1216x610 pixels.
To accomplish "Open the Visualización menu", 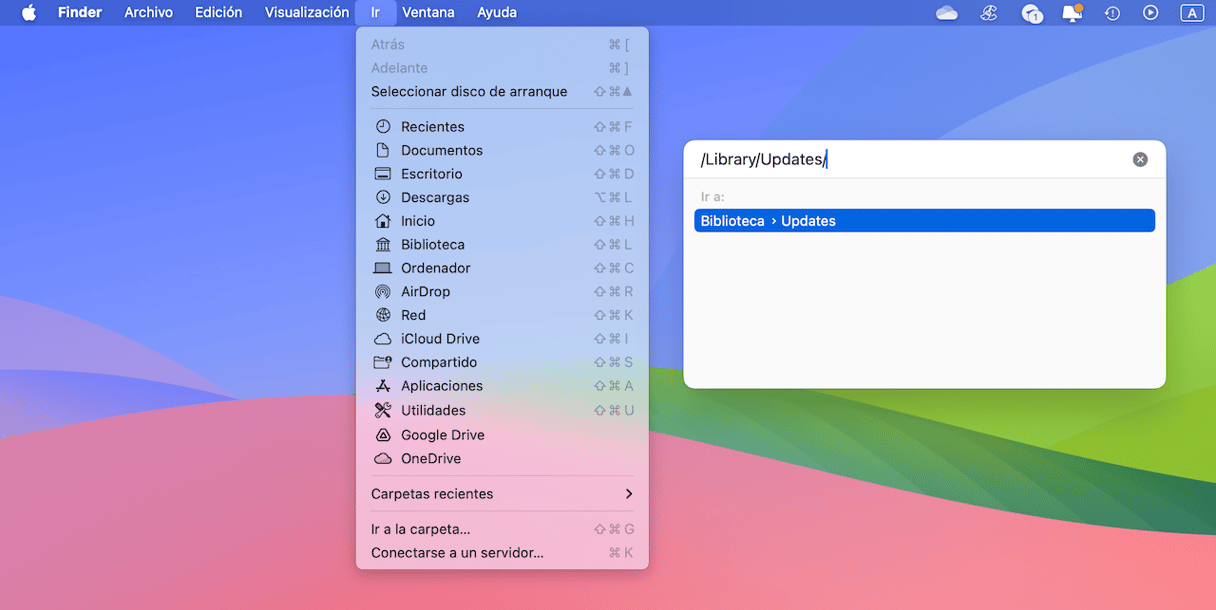I will (307, 13).
